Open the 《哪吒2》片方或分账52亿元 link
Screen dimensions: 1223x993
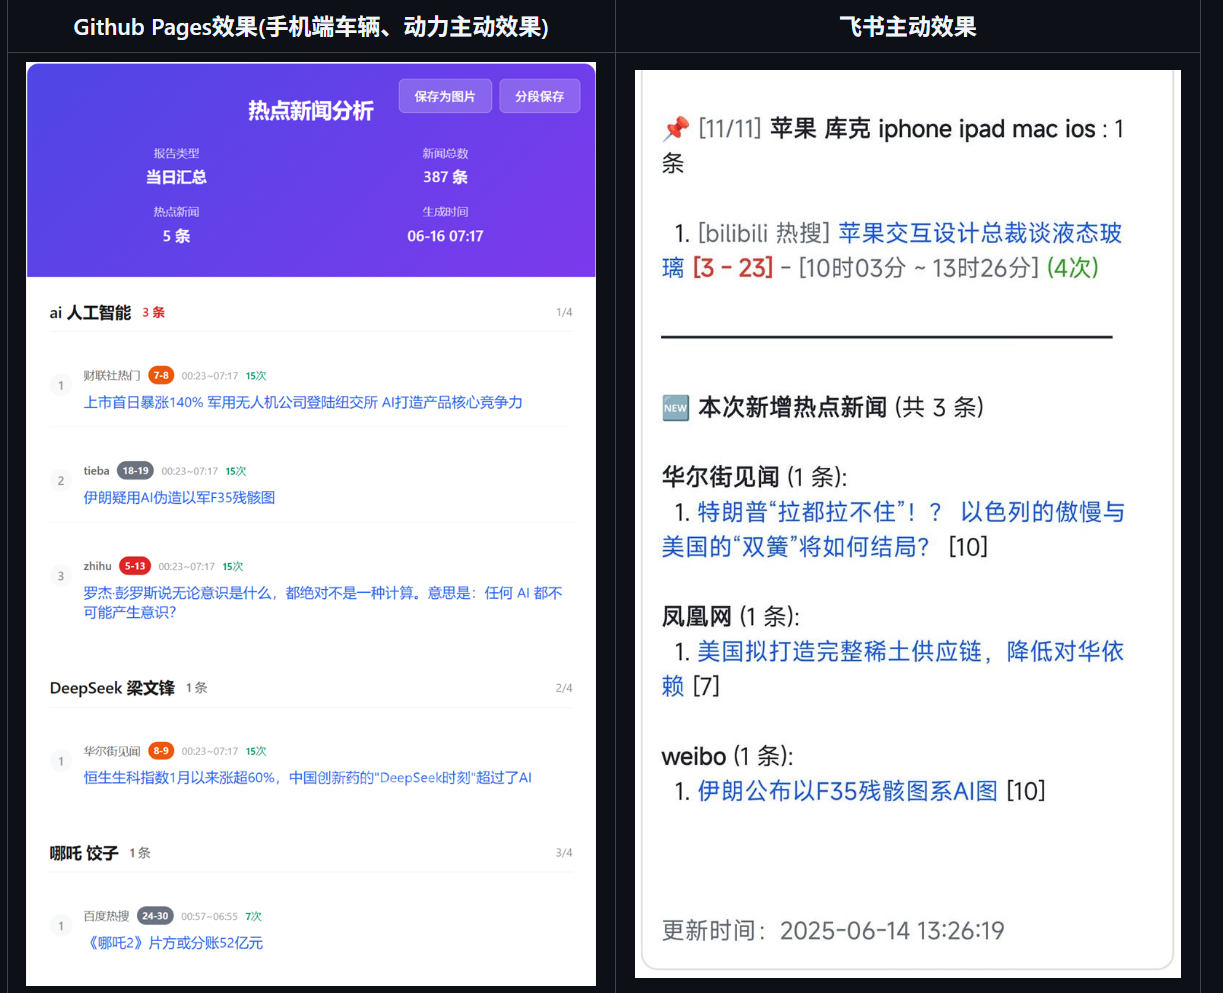(173, 942)
